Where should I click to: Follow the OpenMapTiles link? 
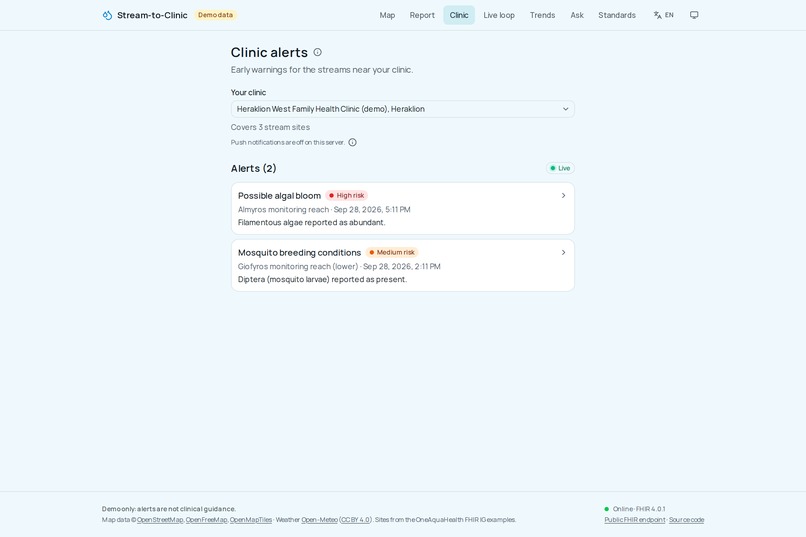251,520
